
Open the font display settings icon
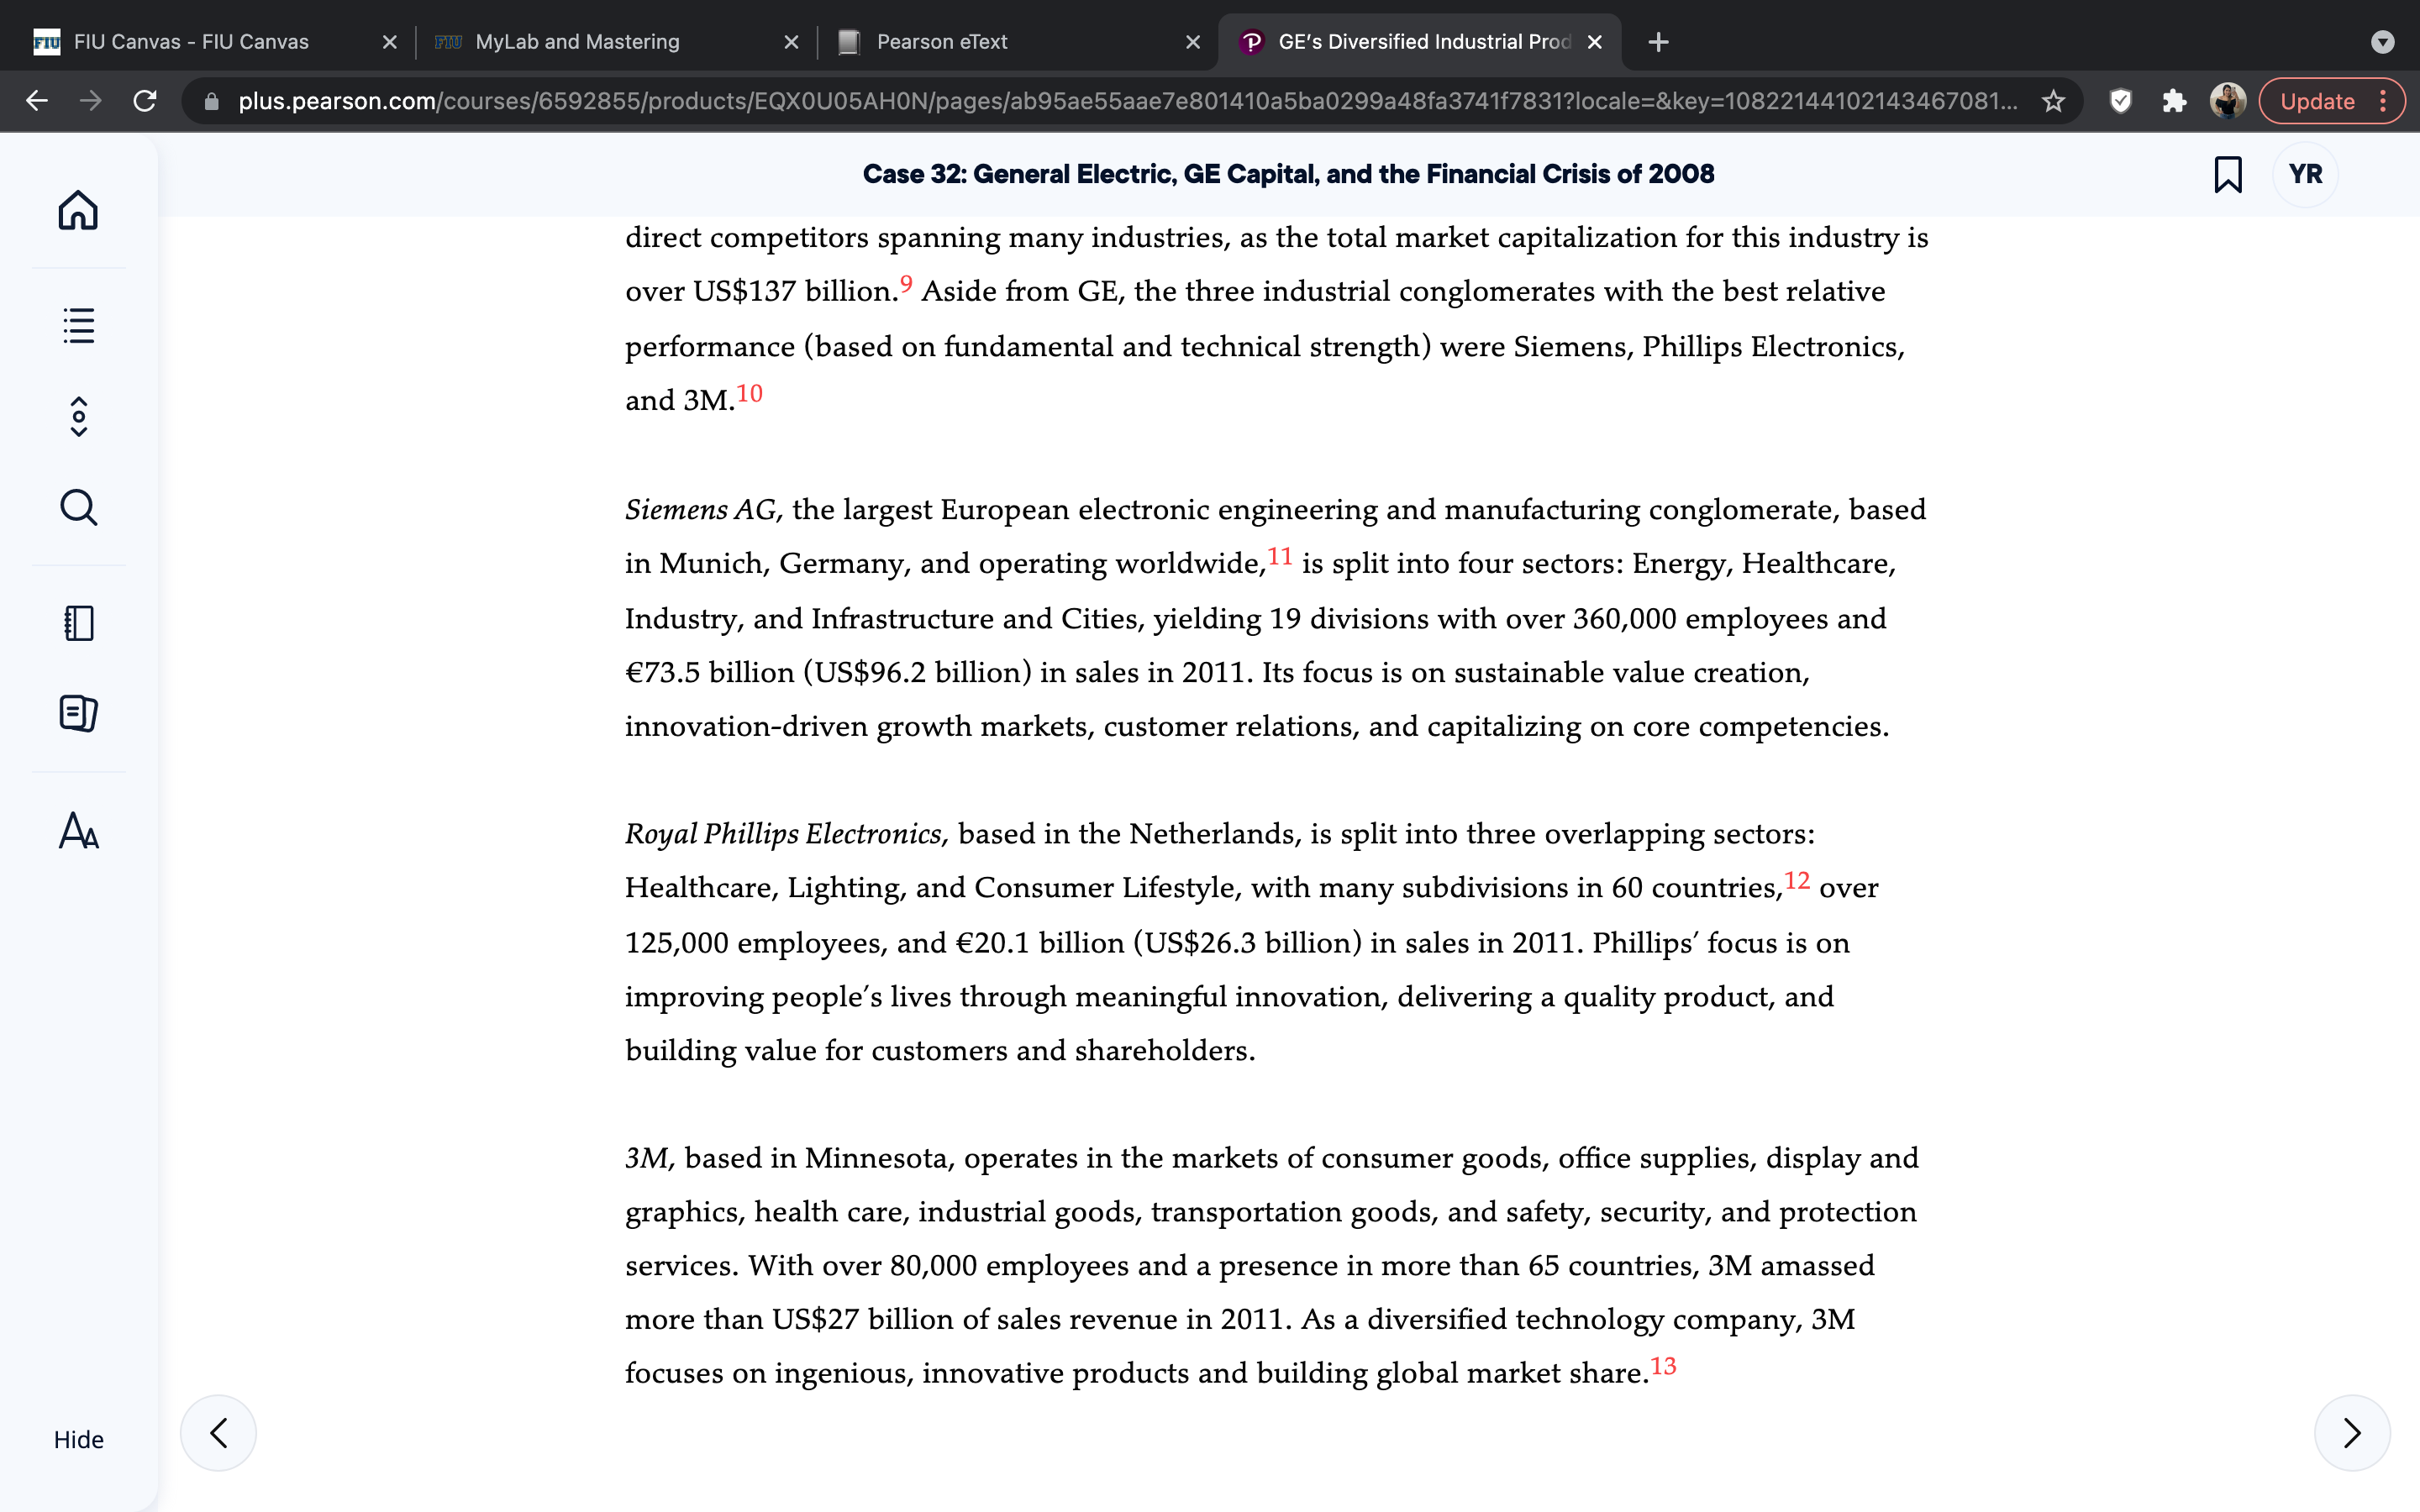[78, 830]
